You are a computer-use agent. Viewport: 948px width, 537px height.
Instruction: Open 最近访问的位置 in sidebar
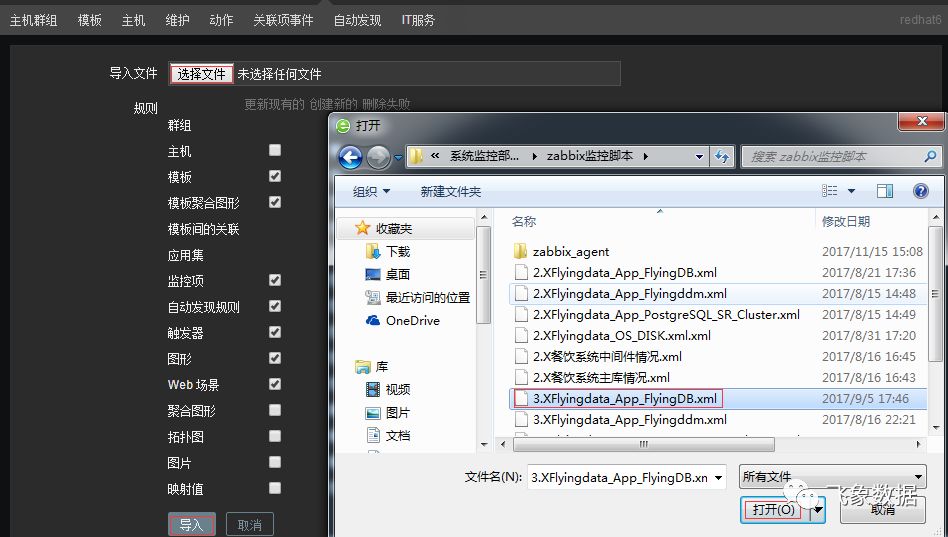coord(418,297)
